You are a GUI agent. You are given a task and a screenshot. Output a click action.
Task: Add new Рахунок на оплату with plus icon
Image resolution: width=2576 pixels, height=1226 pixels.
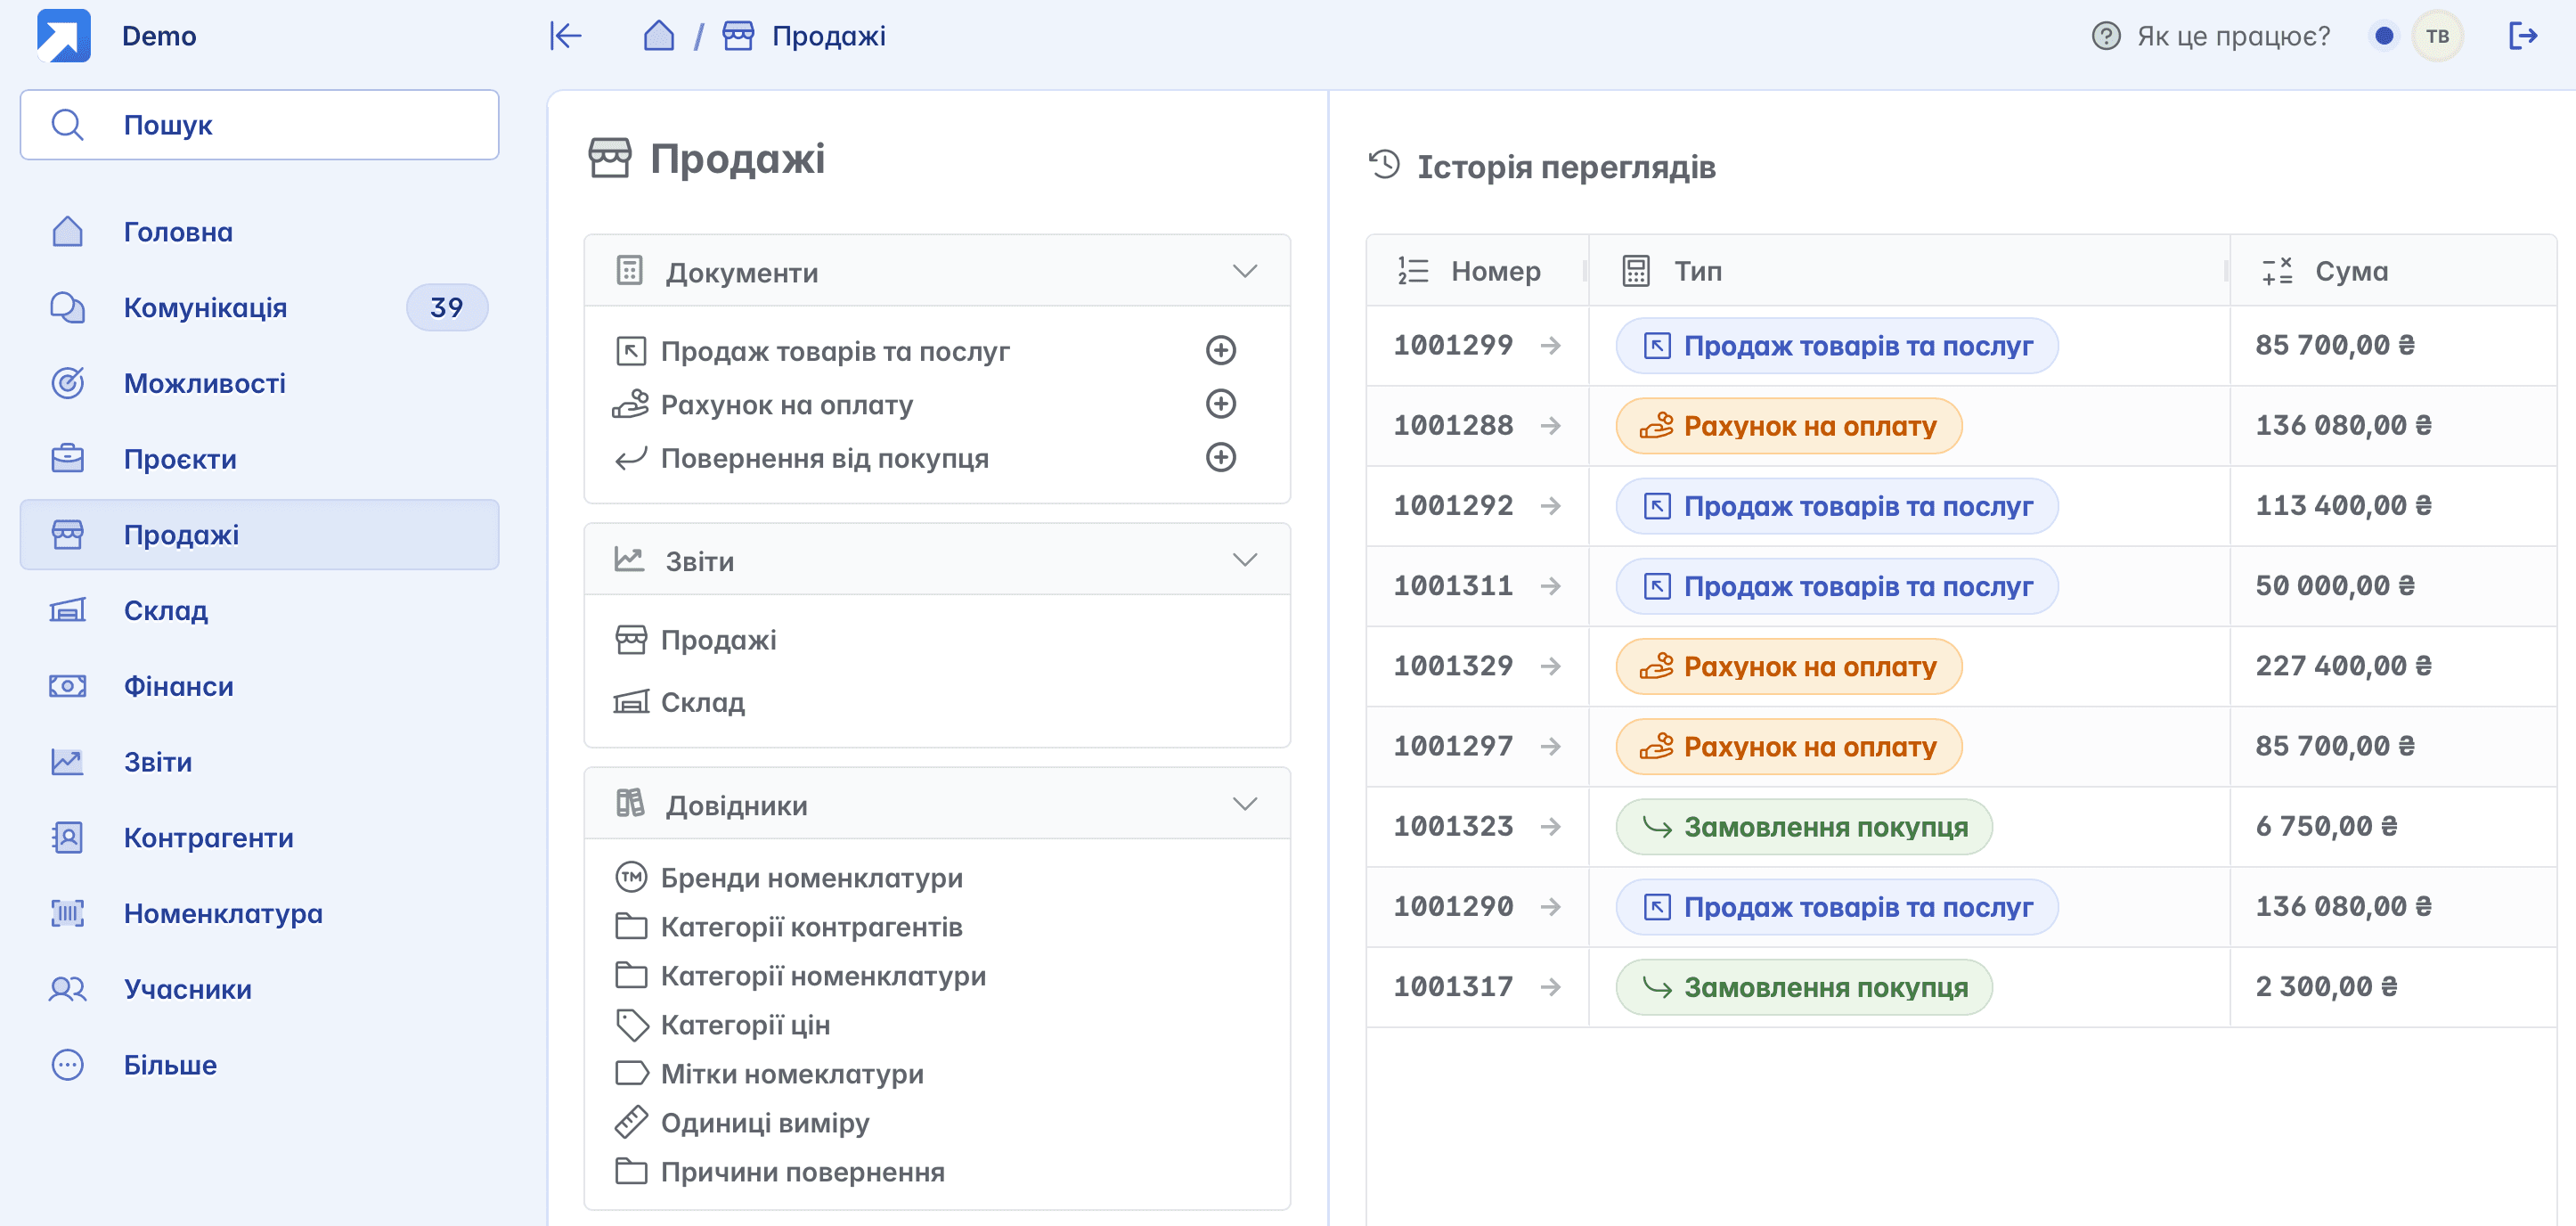coord(1220,404)
